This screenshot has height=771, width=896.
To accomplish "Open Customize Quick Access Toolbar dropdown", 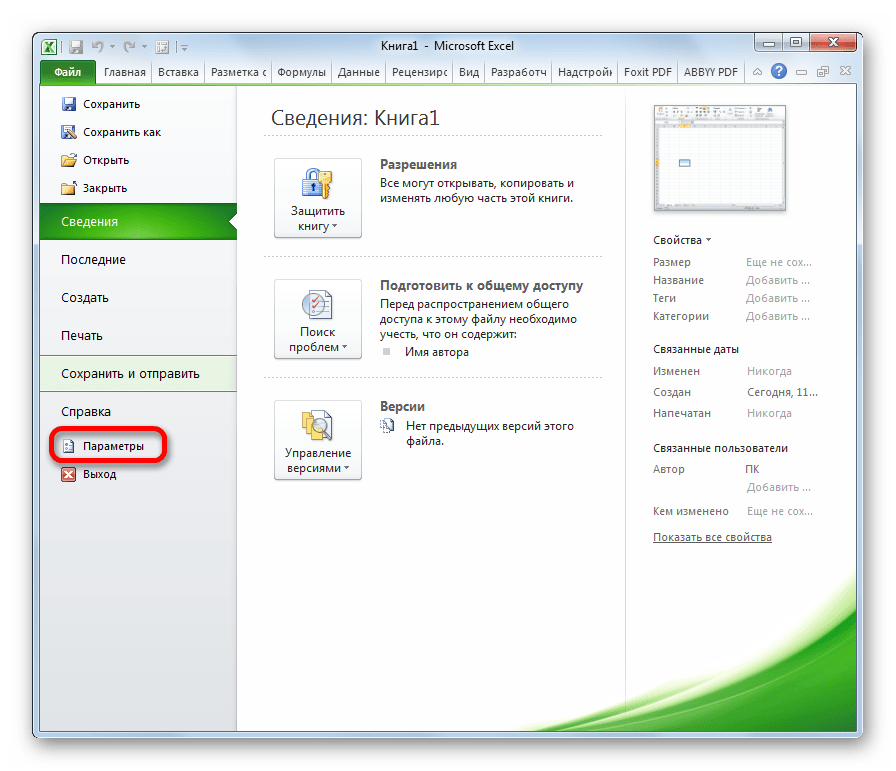I will (185, 48).
